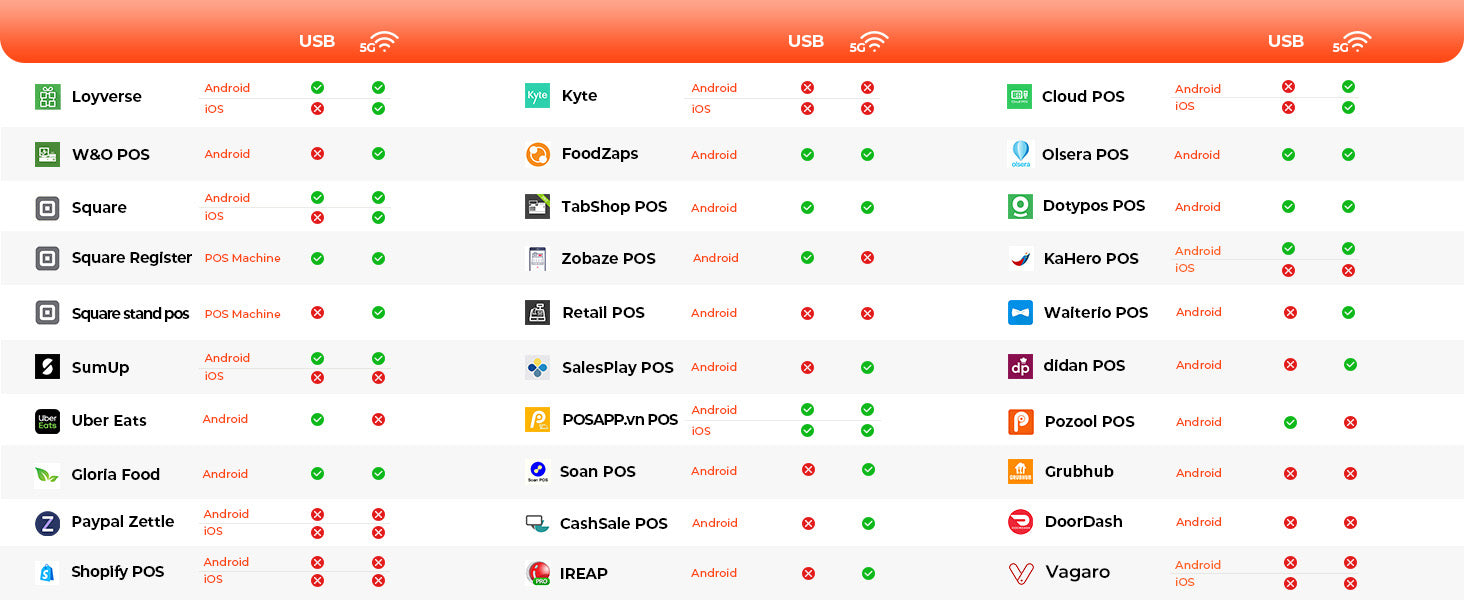Click the Shopify POS bag icon
This screenshot has height=600, width=1464.
click(47, 572)
